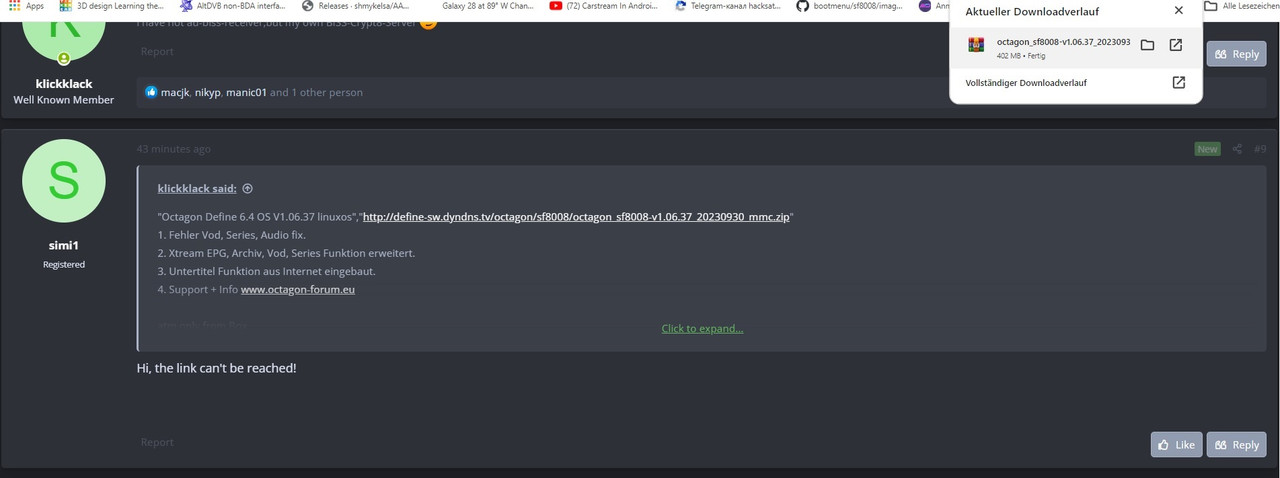Click the '43 minutes ago' post timestamp
Image resolution: width=1280 pixels, height=478 pixels.
pyautogui.click(x=174, y=149)
